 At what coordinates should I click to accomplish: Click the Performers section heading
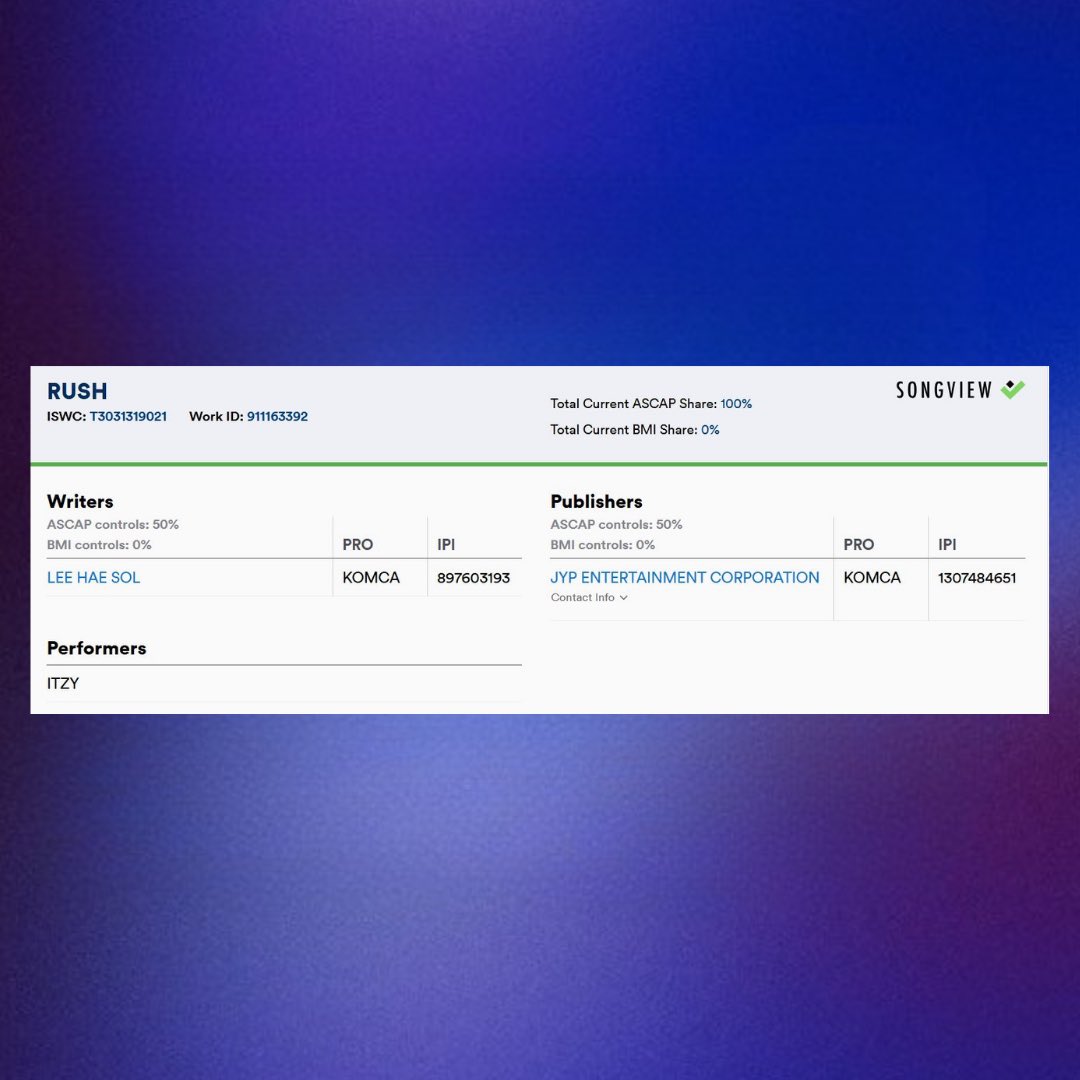(x=96, y=648)
